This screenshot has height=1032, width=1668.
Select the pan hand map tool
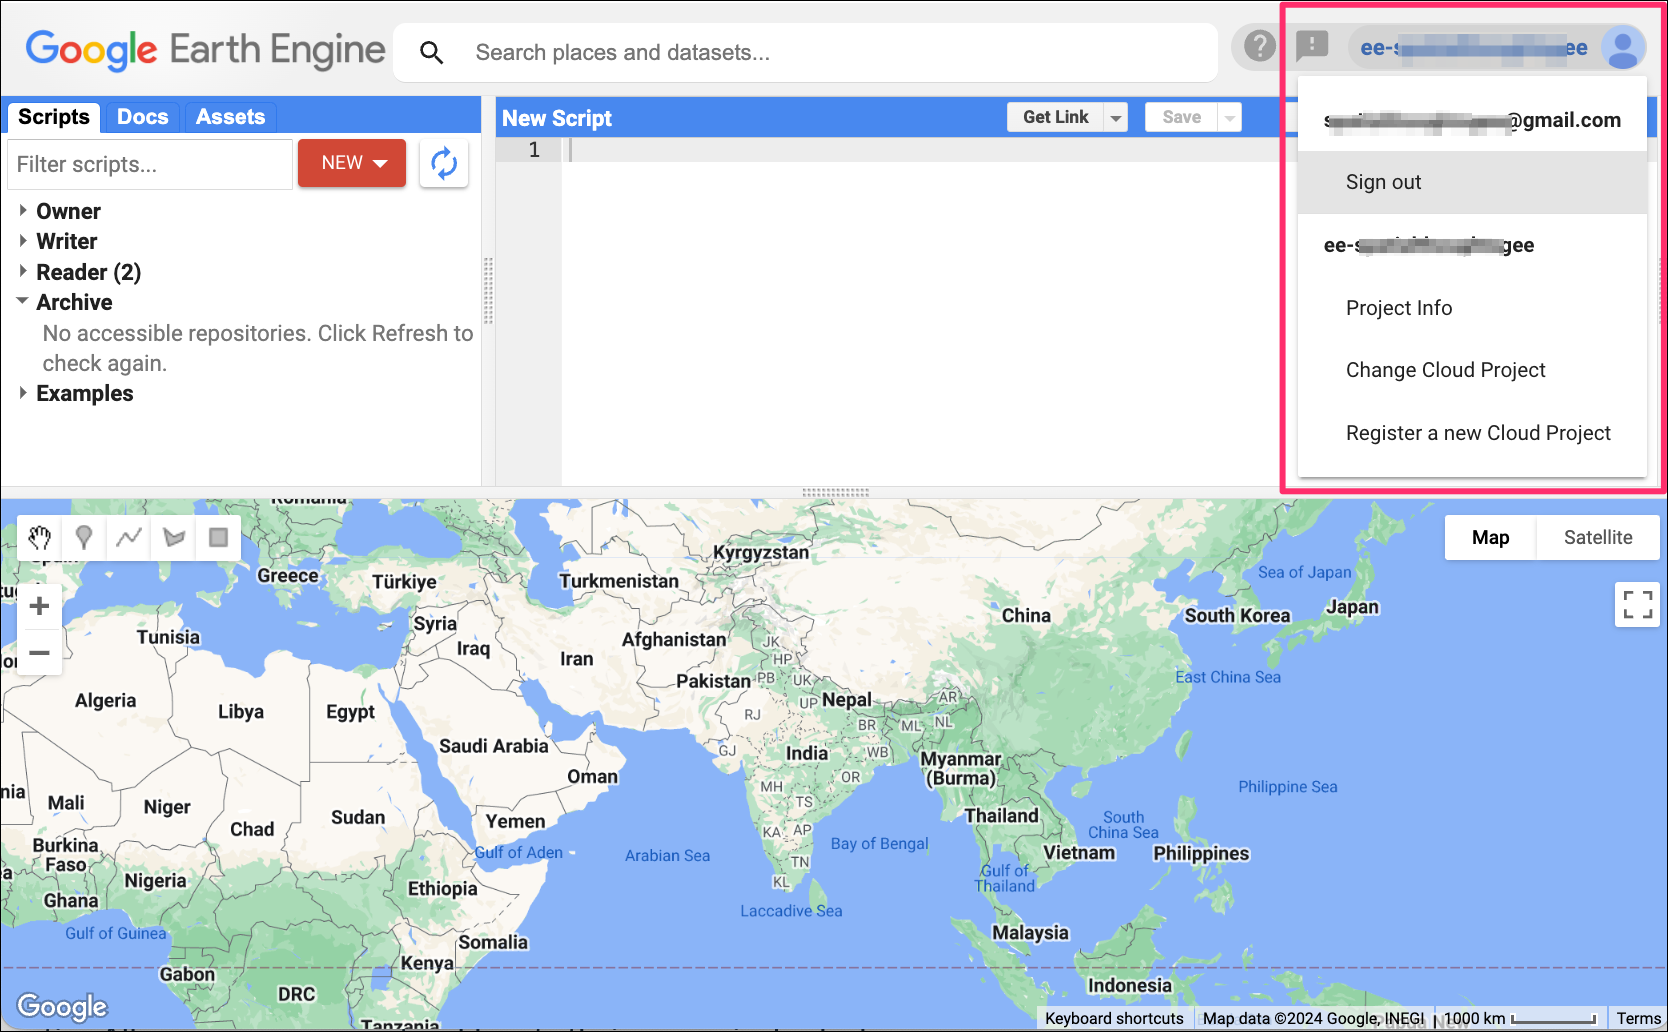[40, 538]
